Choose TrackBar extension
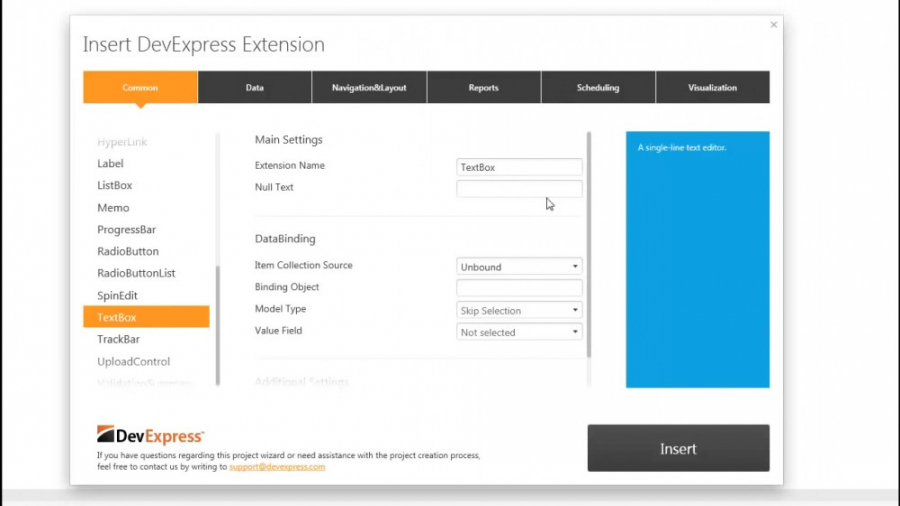The width and height of the screenshot is (900, 506). 118,339
